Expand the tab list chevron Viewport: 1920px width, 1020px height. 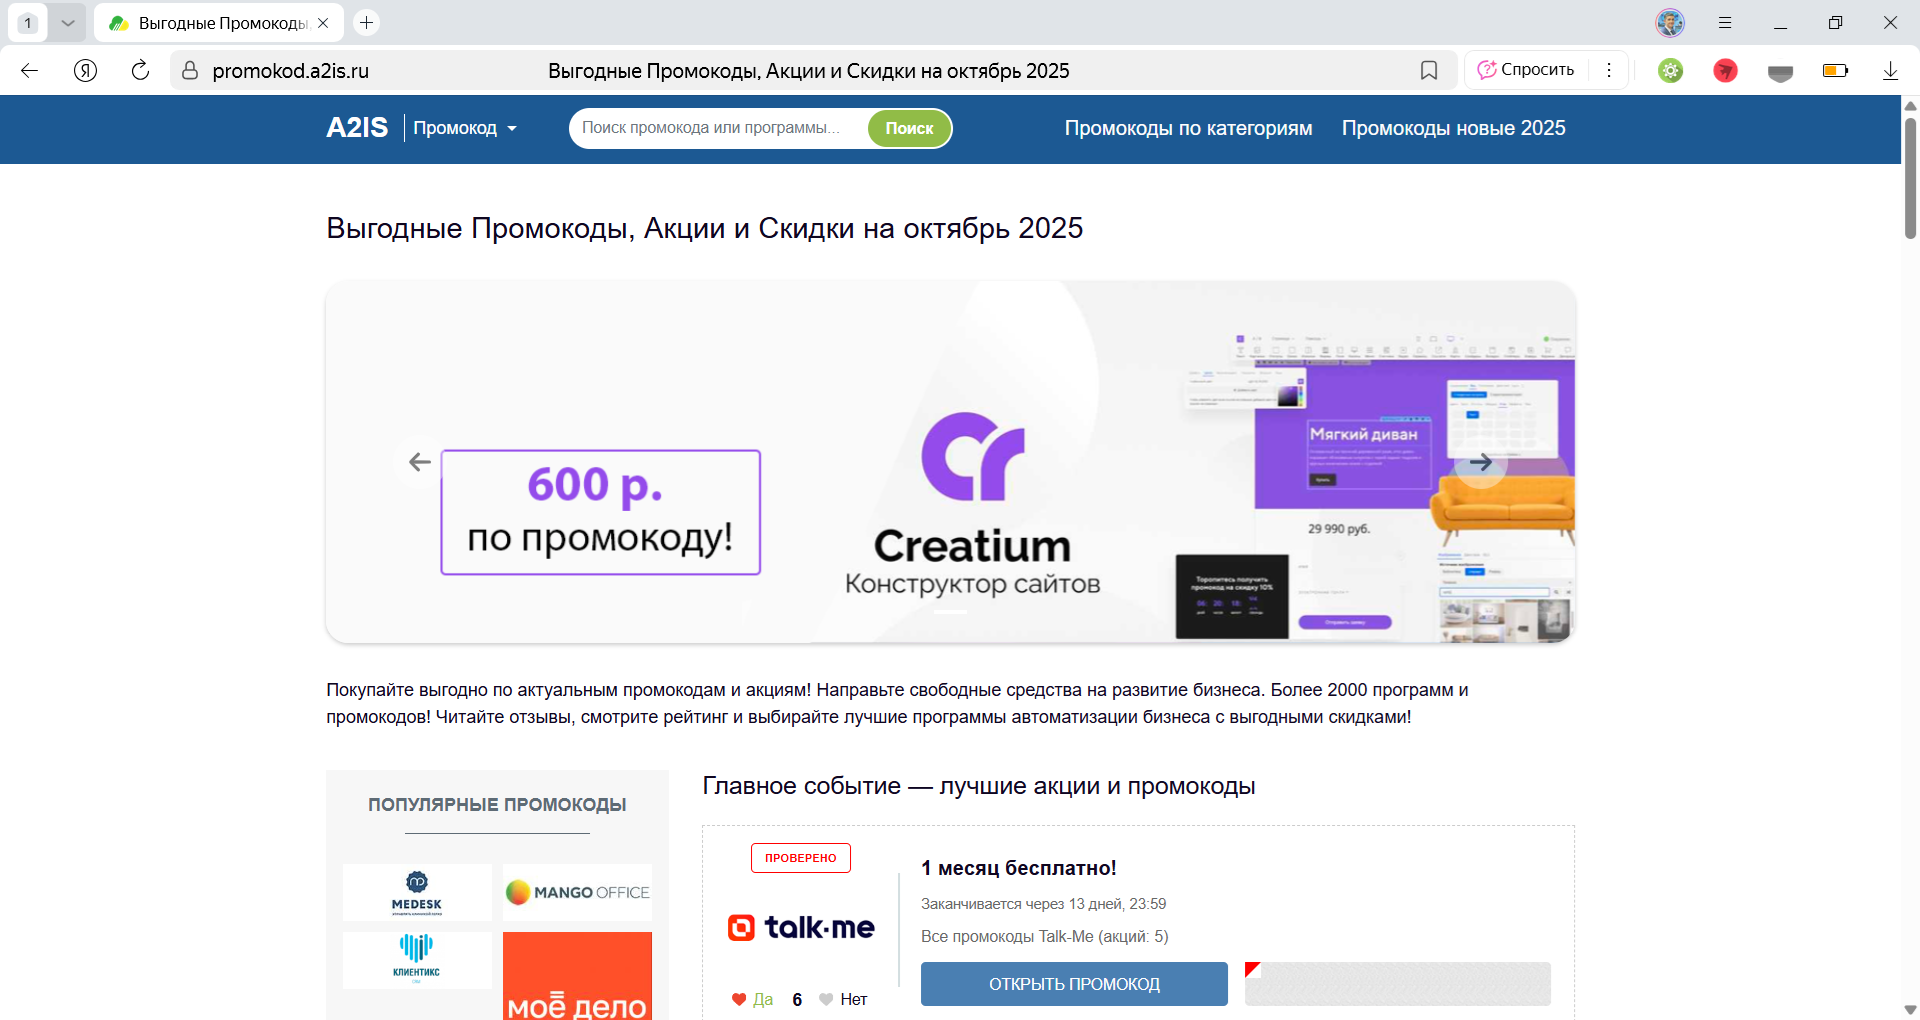[67, 22]
